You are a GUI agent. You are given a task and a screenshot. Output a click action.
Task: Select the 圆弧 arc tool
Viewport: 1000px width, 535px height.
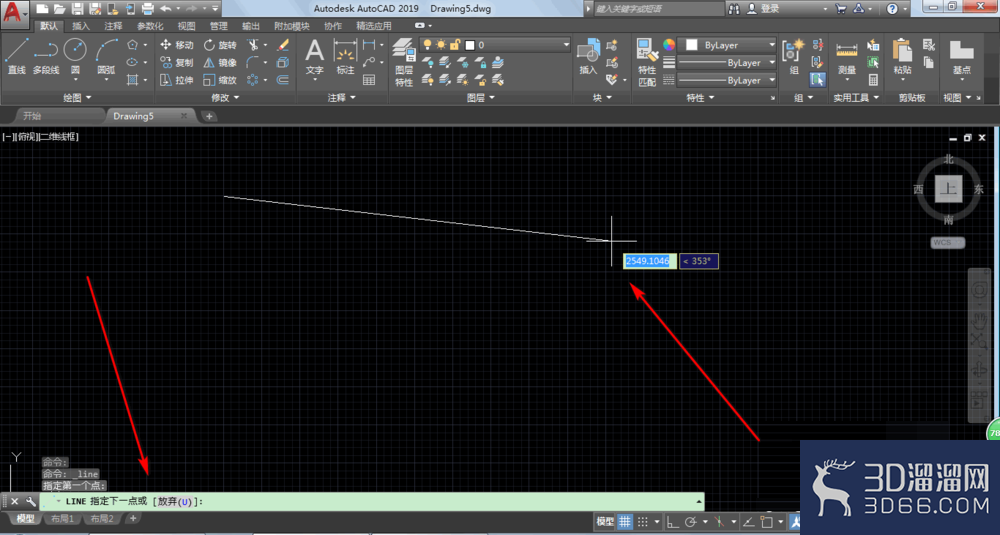point(107,57)
